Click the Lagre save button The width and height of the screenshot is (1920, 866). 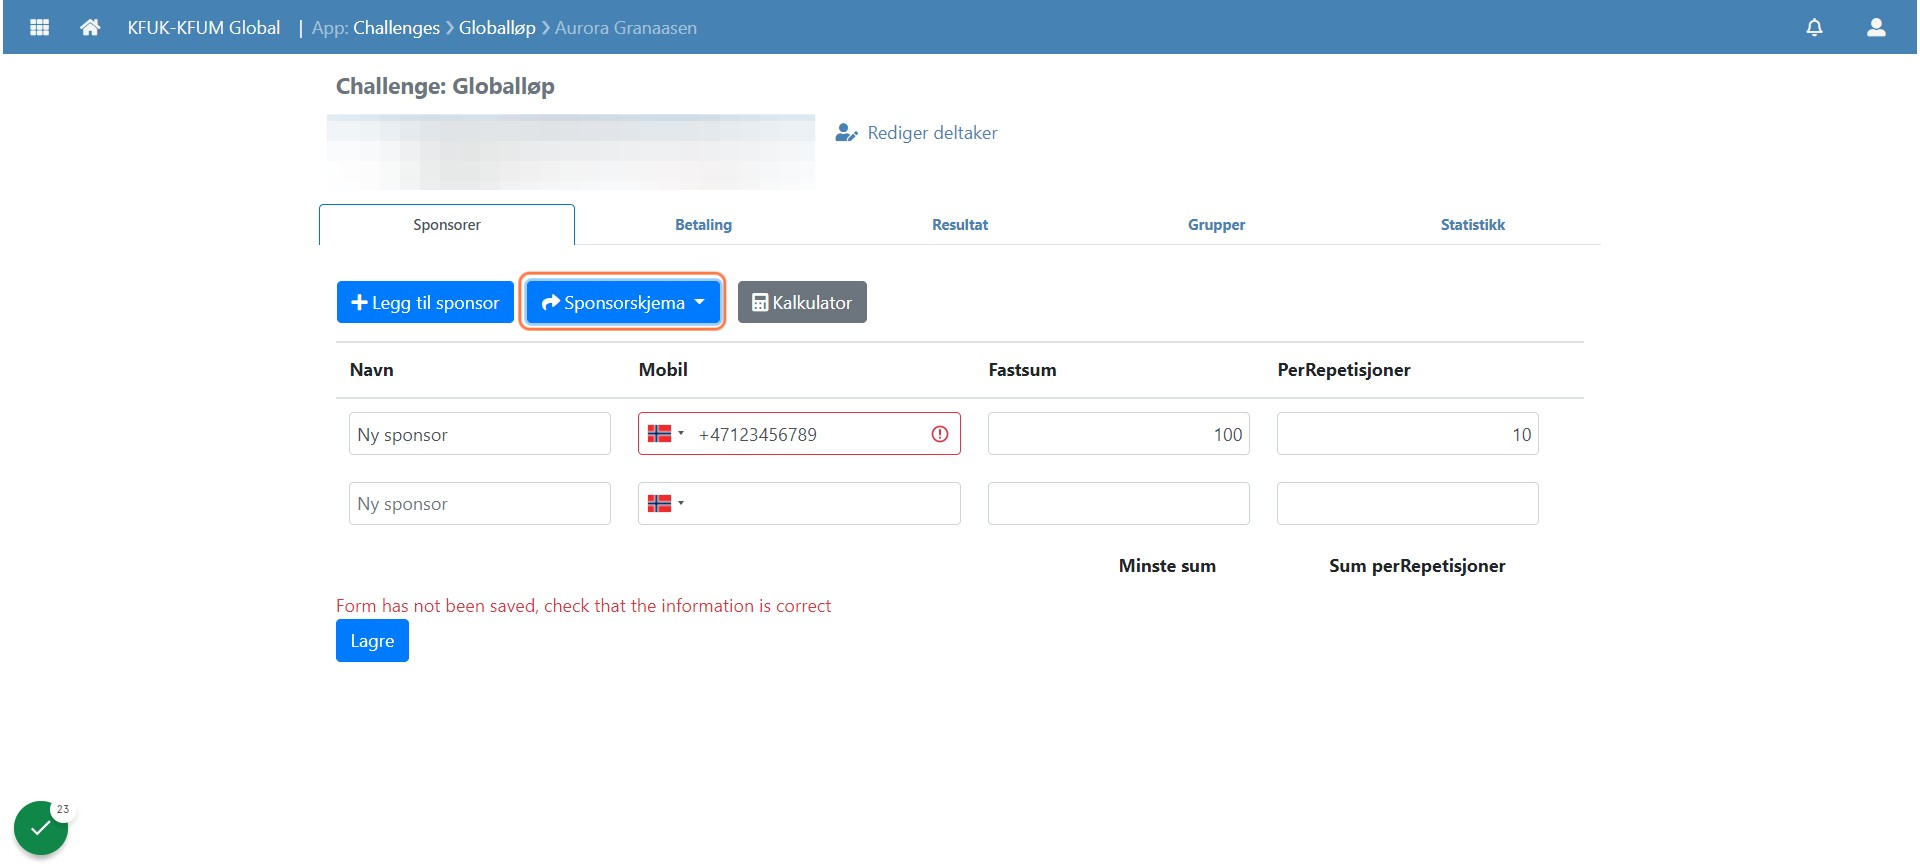pyautogui.click(x=372, y=641)
